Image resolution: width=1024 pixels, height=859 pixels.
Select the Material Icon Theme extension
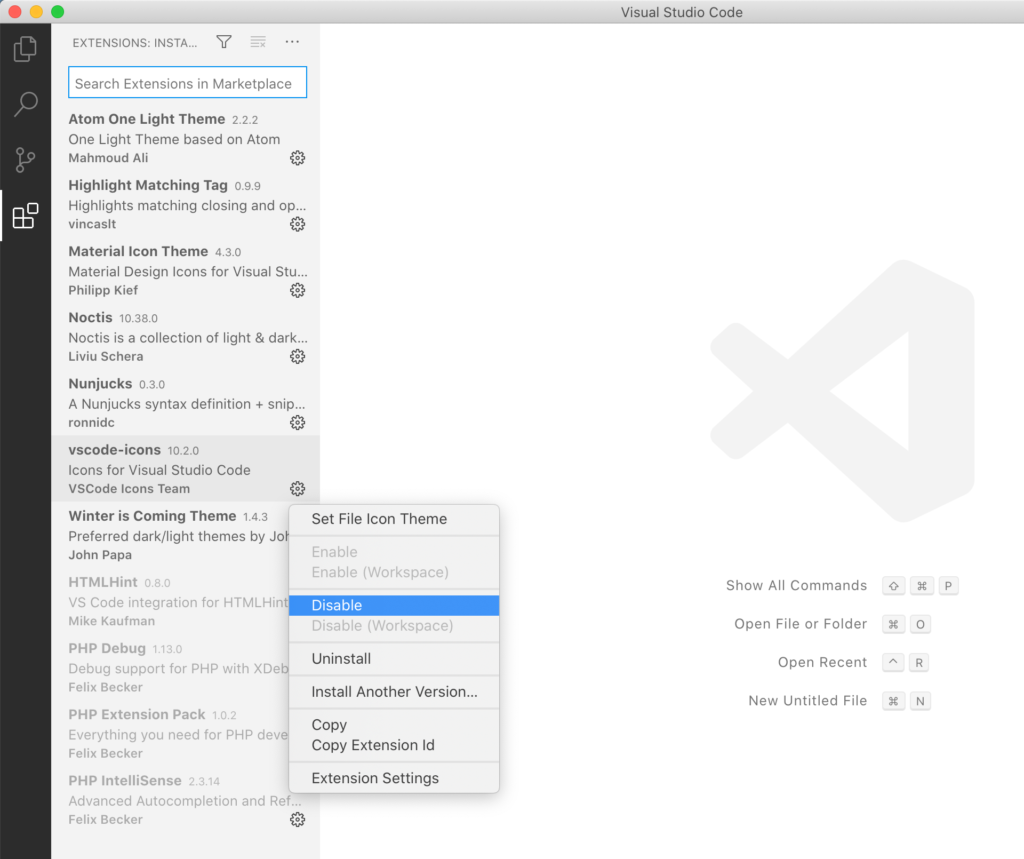[x=185, y=270]
